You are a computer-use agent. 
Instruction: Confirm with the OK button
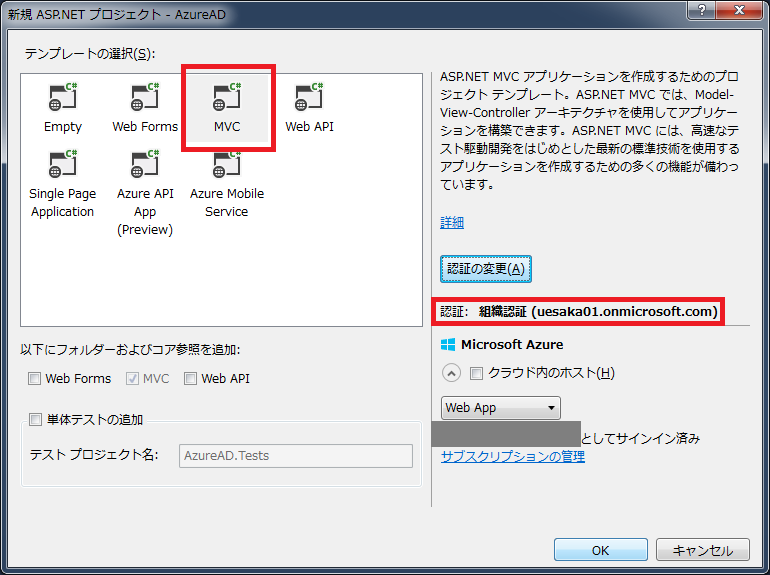tap(601, 550)
